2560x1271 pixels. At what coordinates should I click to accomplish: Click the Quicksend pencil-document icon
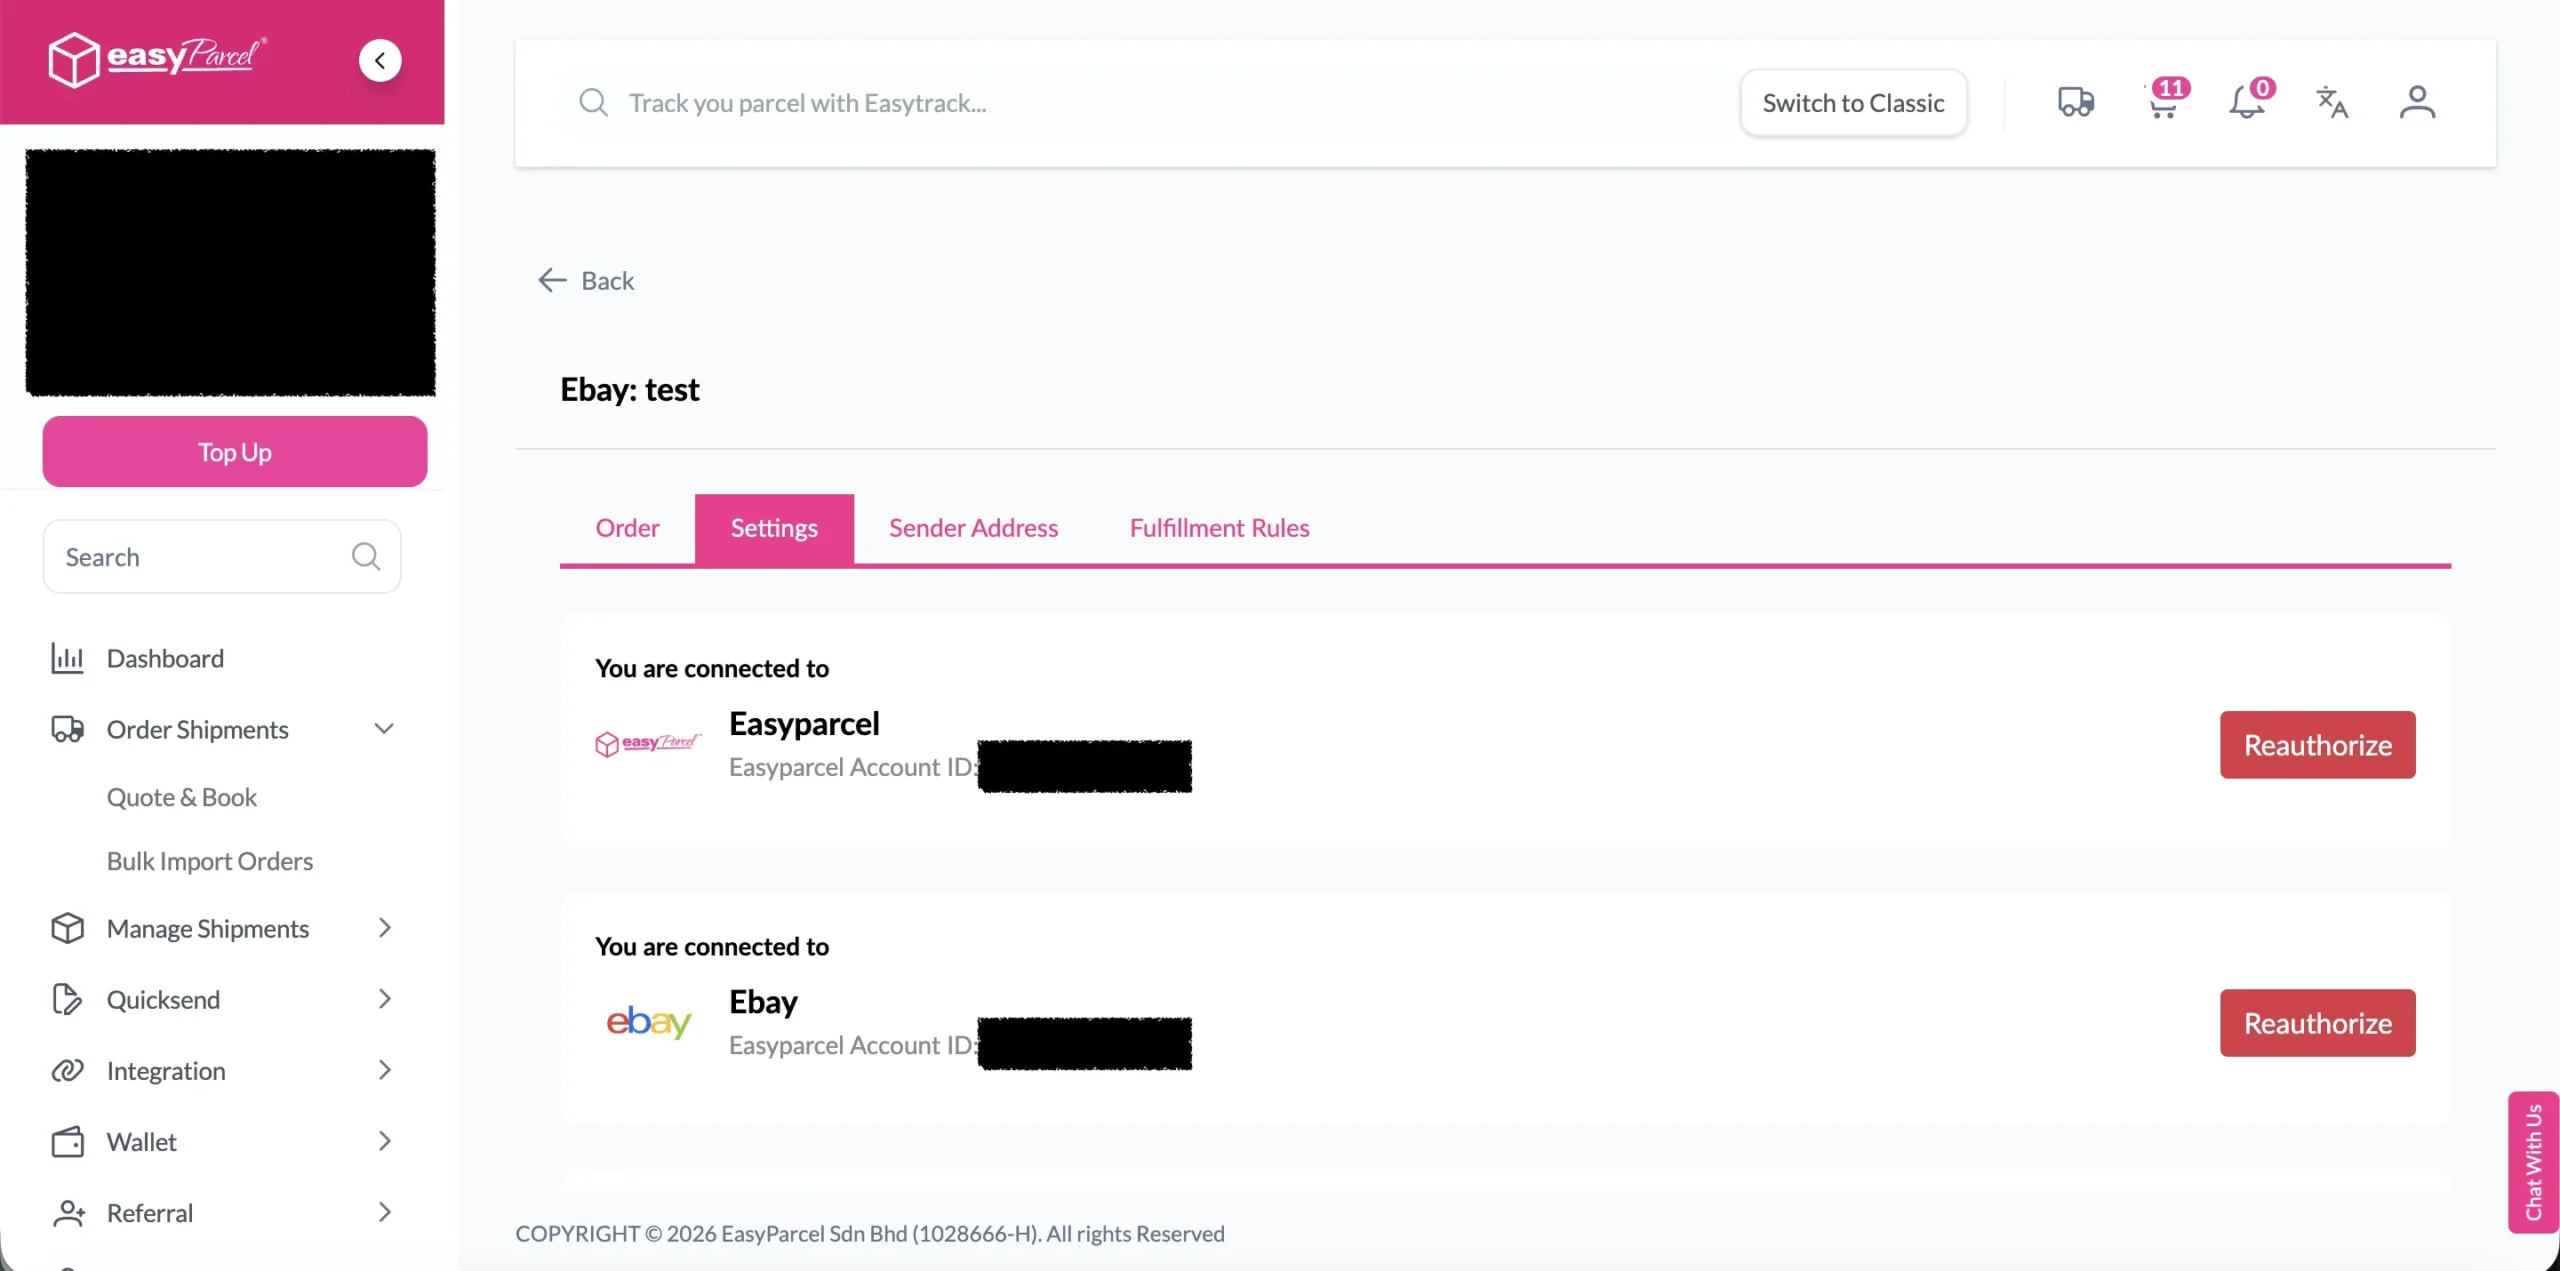(x=66, y=998)
